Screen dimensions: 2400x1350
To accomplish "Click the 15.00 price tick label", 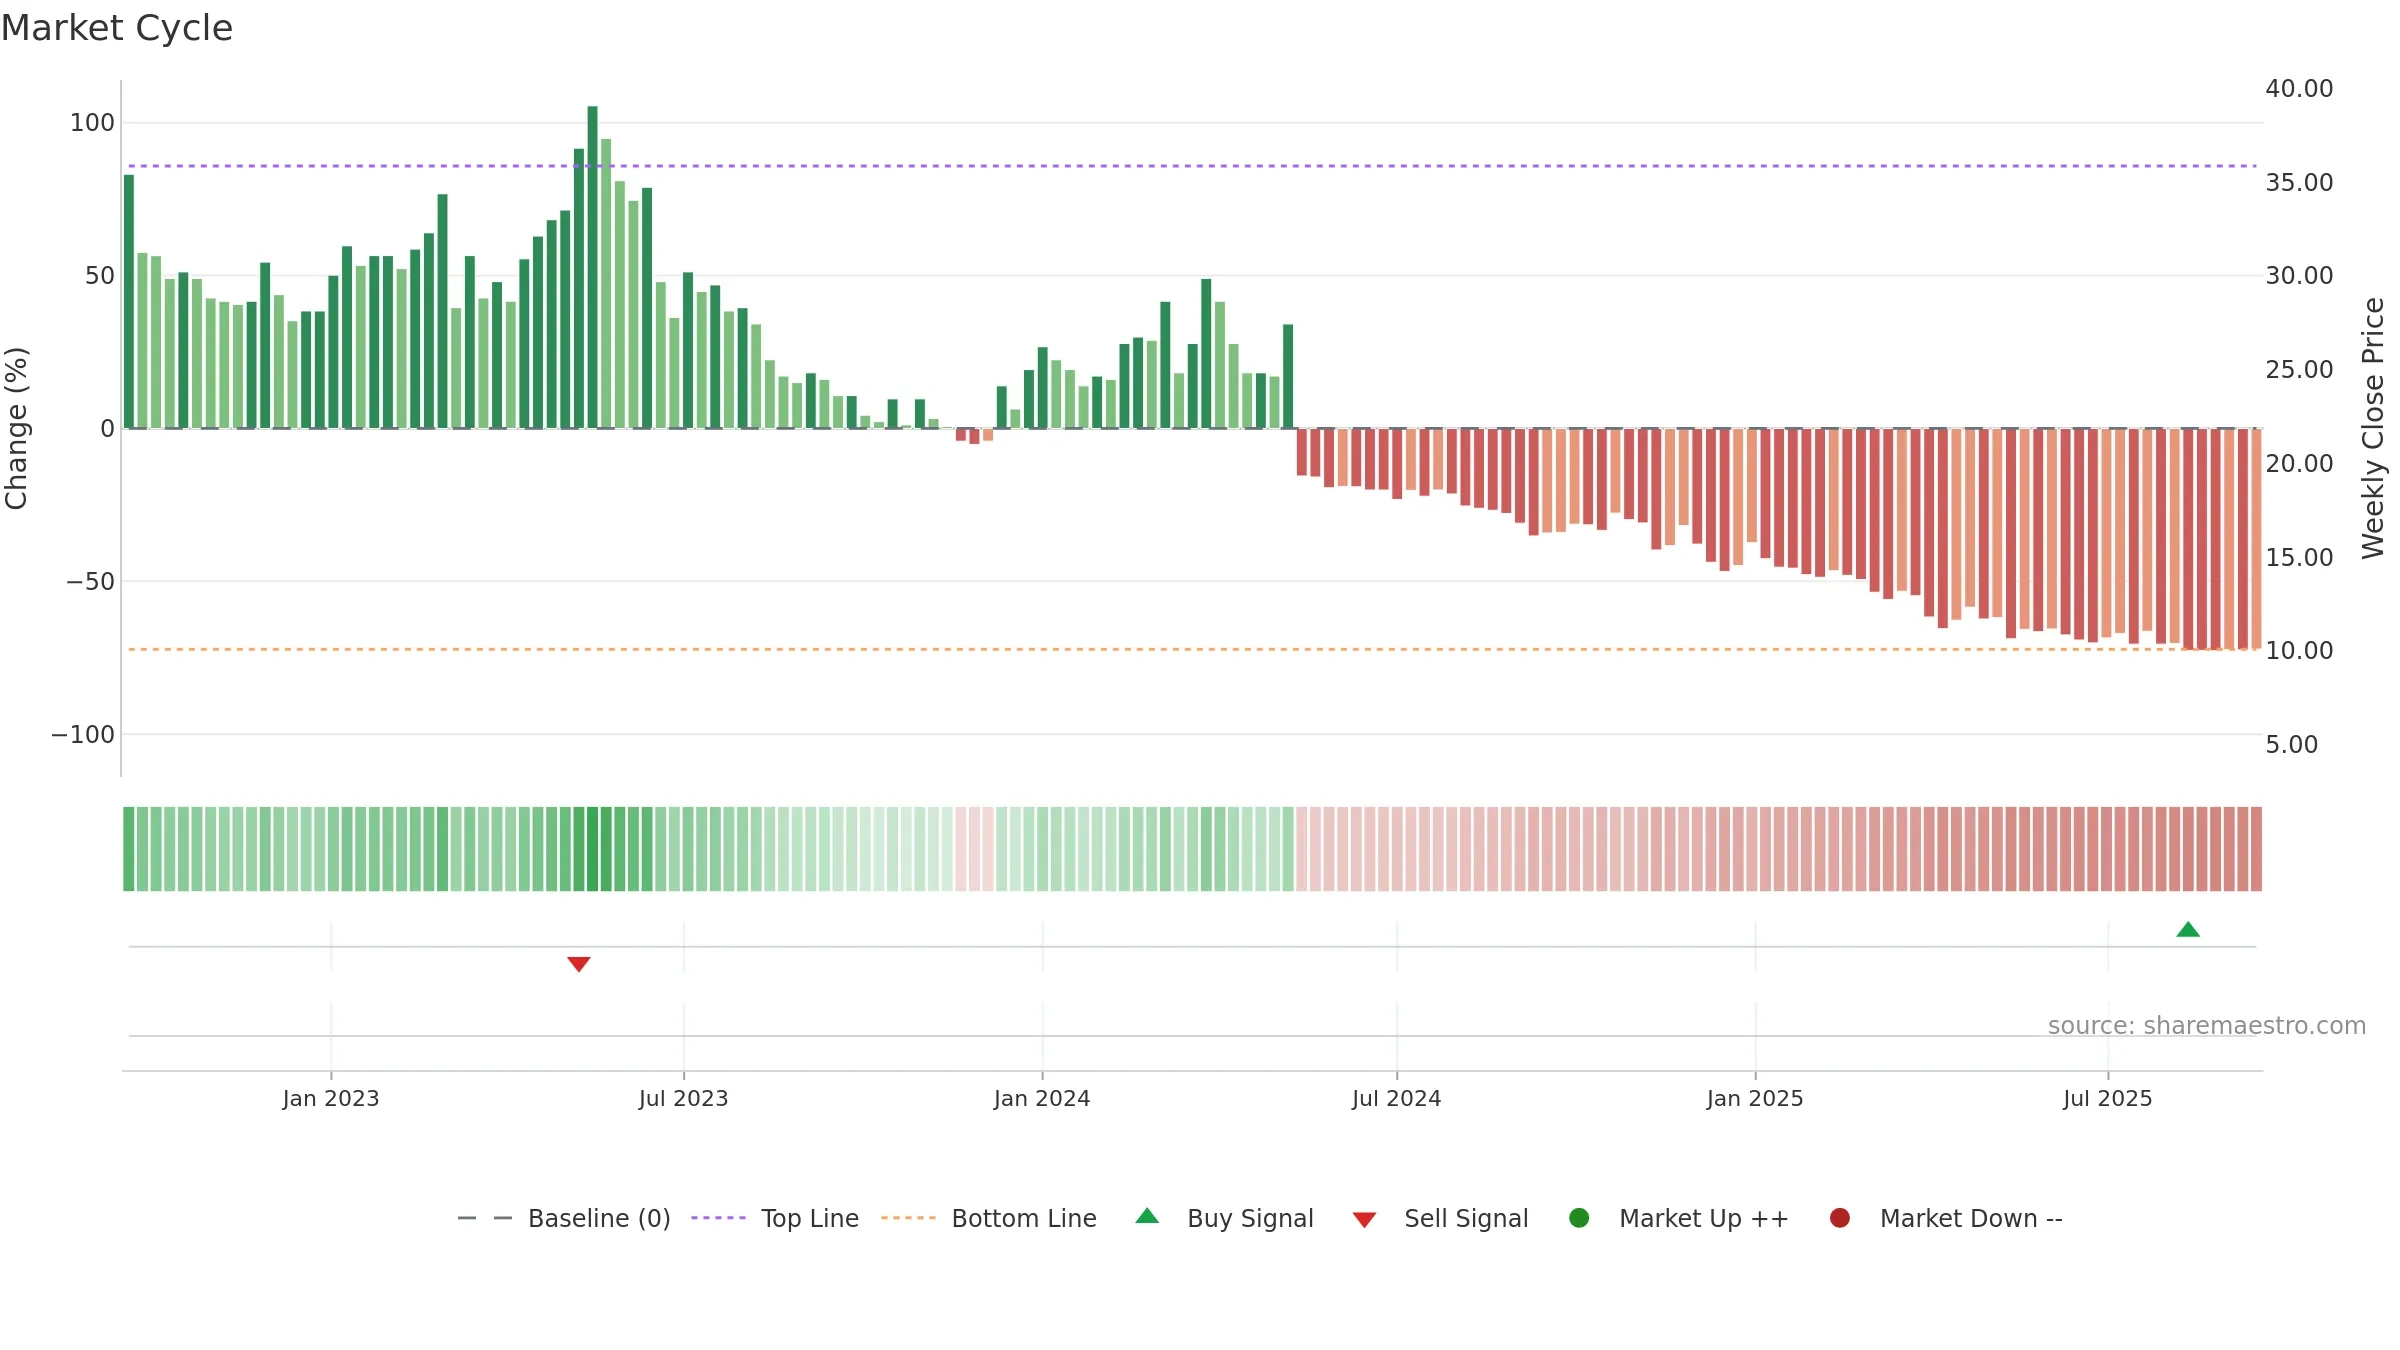I will tap(2299, 558).
